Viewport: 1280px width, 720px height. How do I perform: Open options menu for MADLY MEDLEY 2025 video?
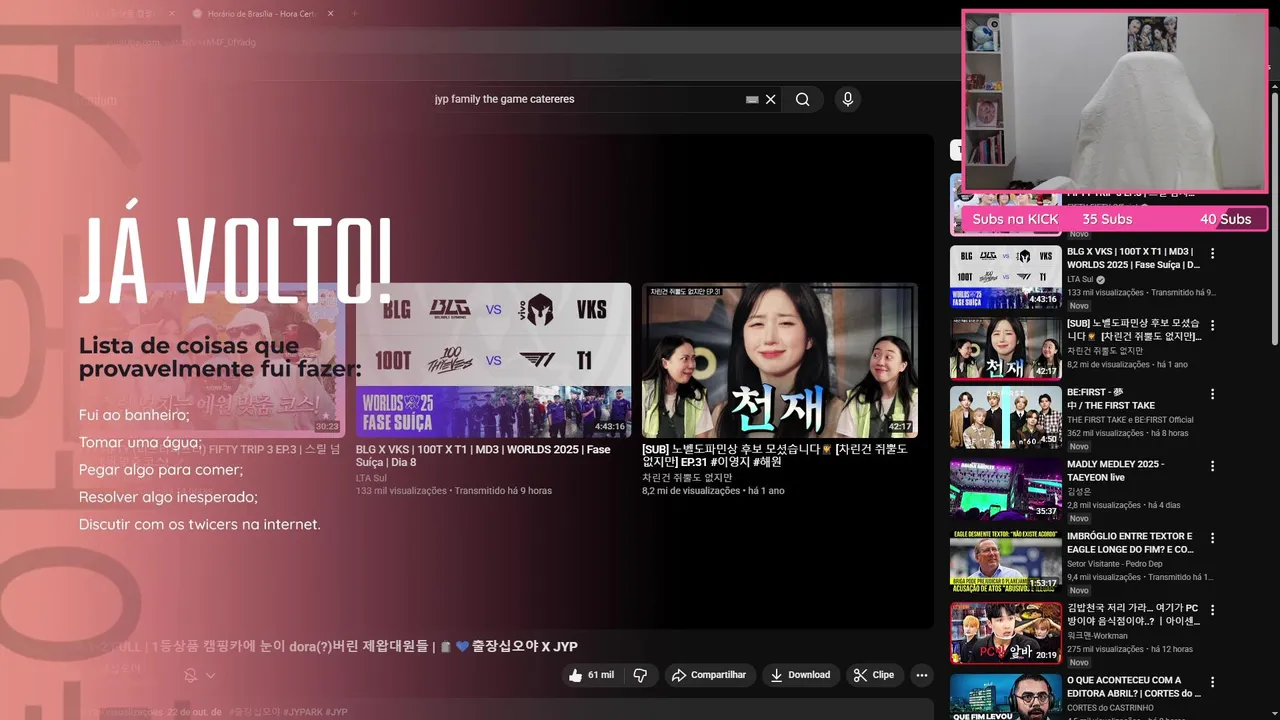click(x=1213, y=466)
